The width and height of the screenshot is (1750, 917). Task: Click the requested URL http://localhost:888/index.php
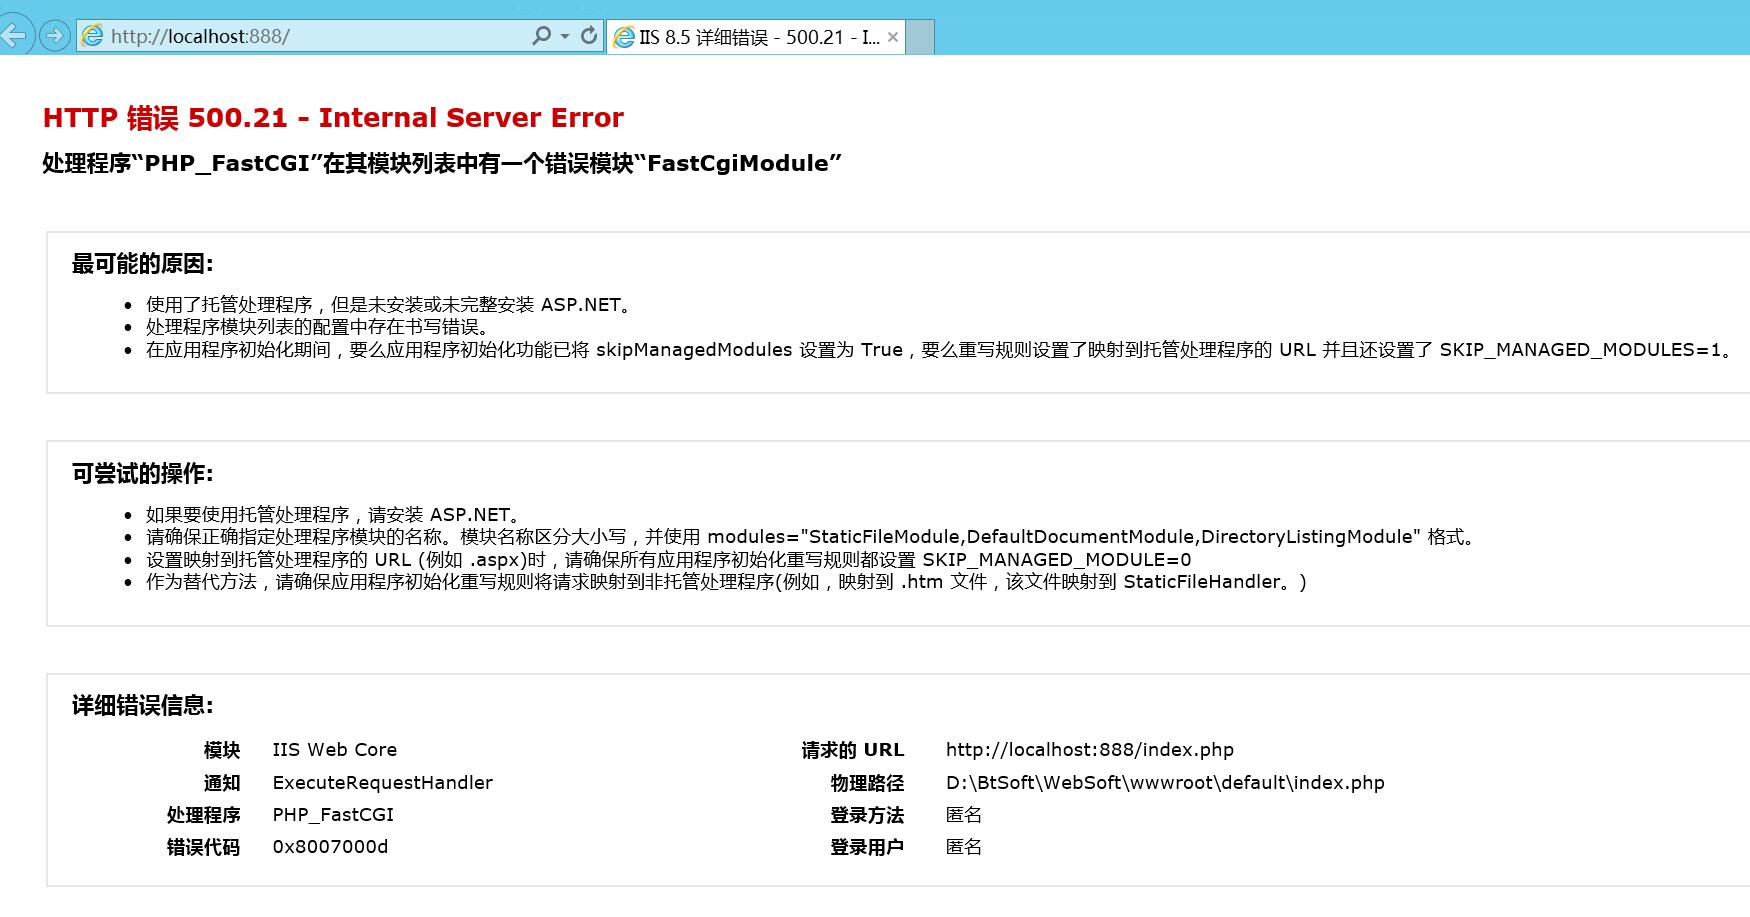(1090, 750)
